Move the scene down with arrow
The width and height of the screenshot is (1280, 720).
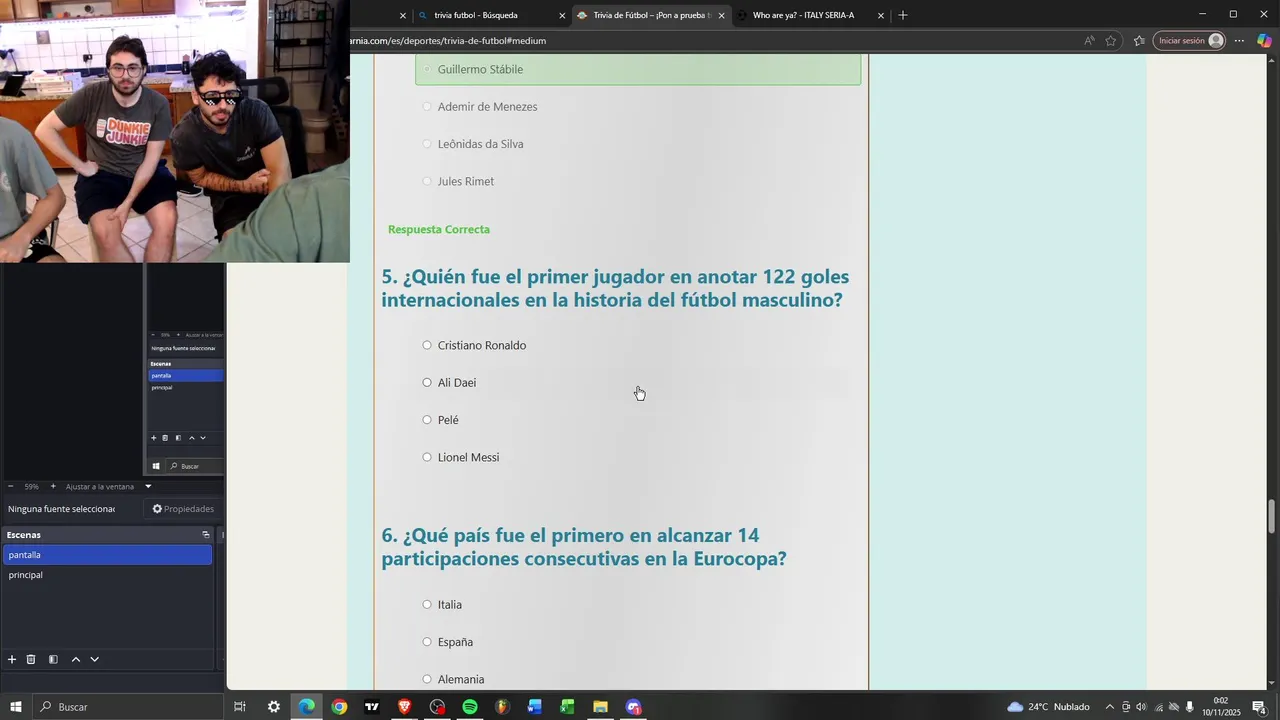click(94, 659)
